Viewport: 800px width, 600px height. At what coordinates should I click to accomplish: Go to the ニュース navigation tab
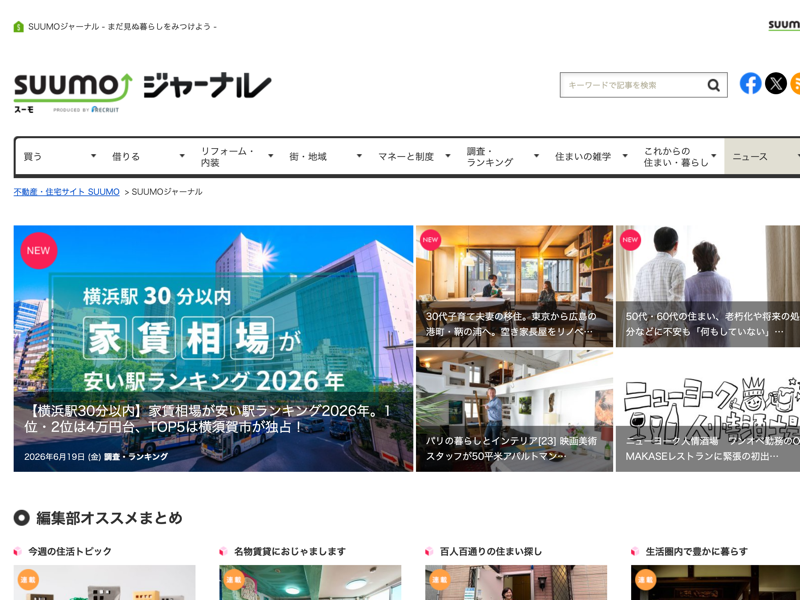(x=762, y=157)
